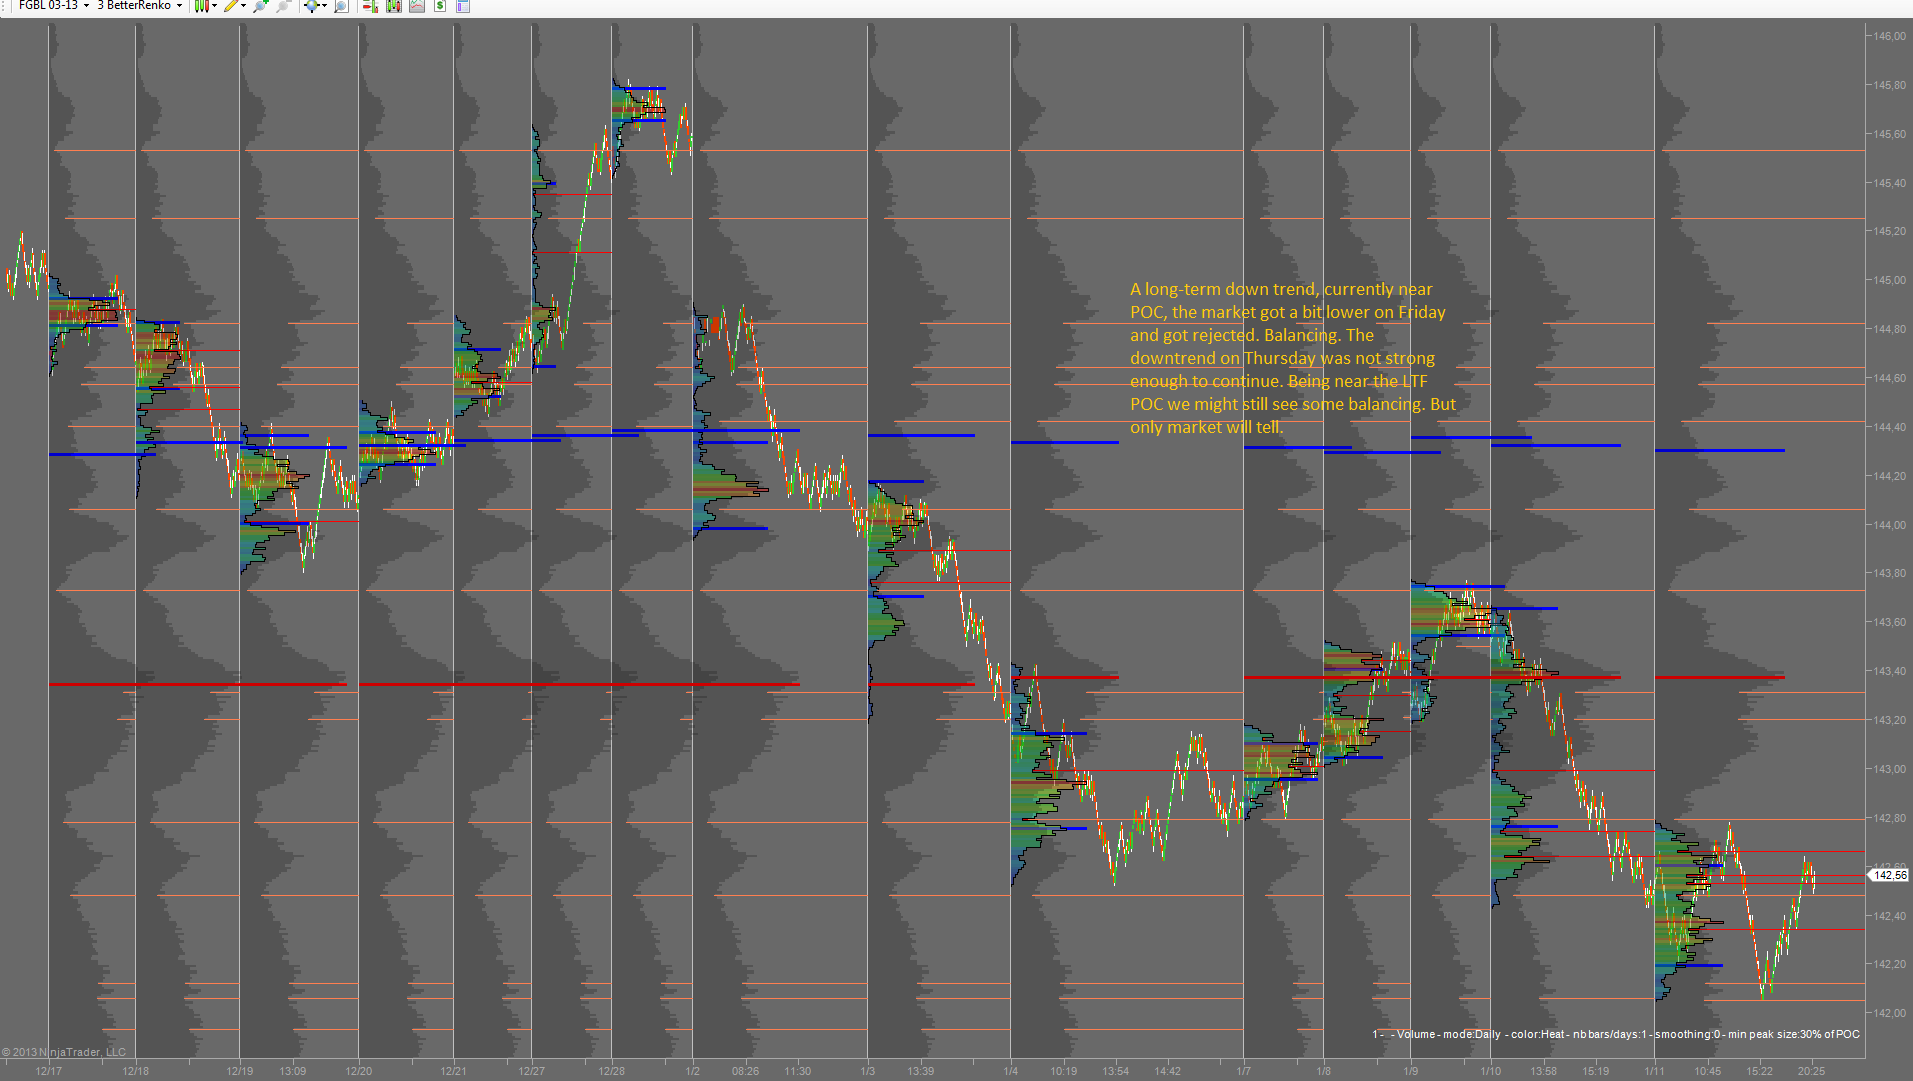The height and width of the screenshot is (1081, 1913).
Task: Open the data series bars icon
Action: tap(394, 6)
